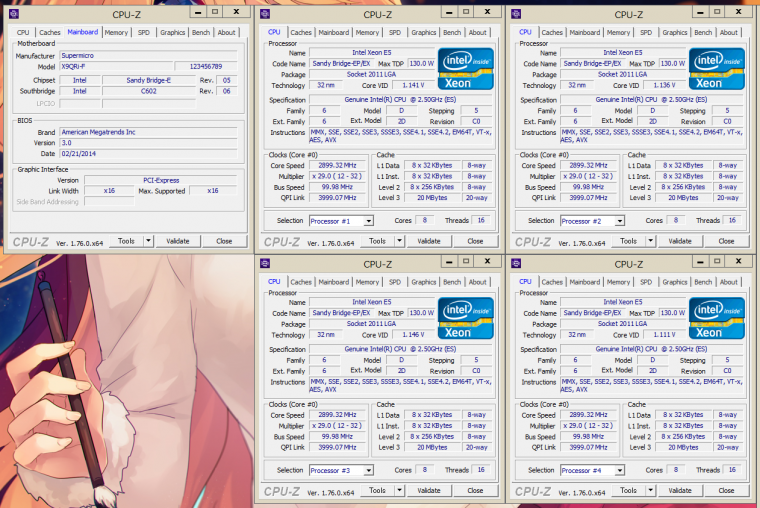Screen dimensions: 760x508
Task: Select the American Megatrends Inc brand field
Action: 149,132
